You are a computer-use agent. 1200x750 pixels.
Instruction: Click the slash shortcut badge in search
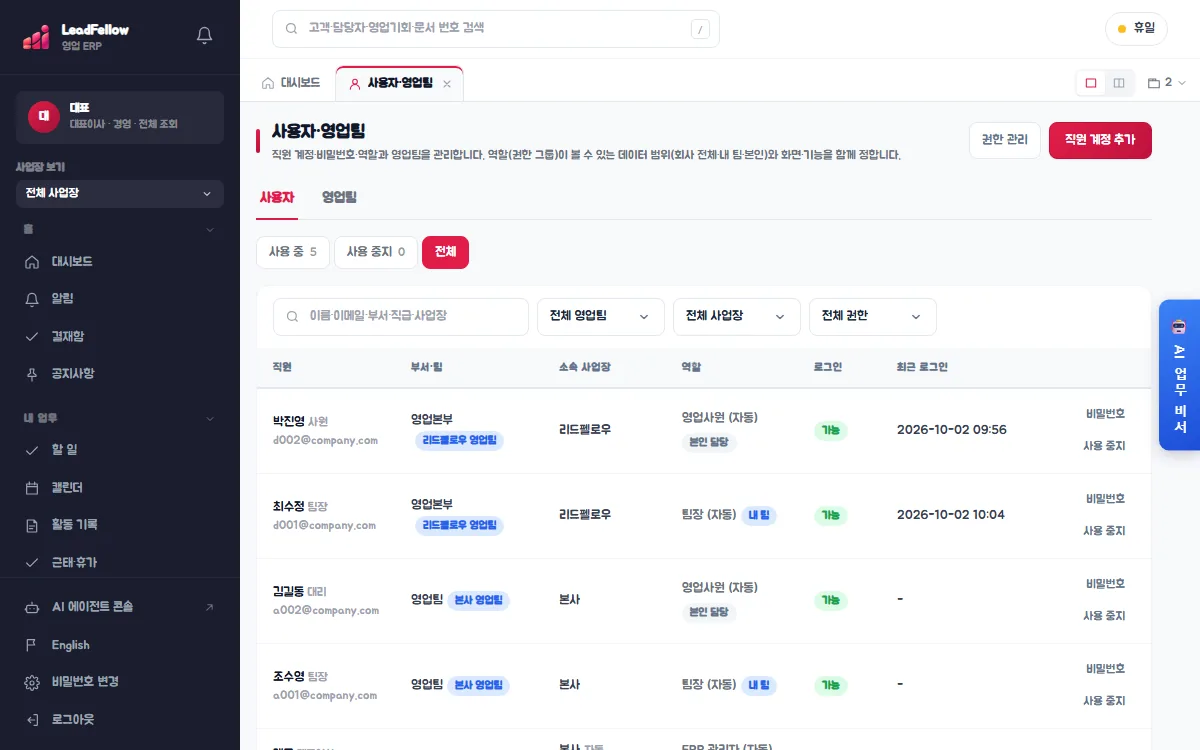coord(700,29)
